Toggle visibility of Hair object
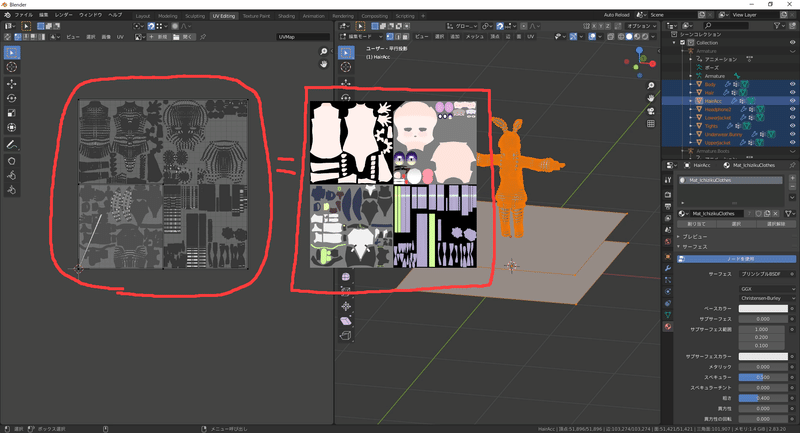Image resolution: width=800 pixels, height=433 pixels. tap(792, 92)
